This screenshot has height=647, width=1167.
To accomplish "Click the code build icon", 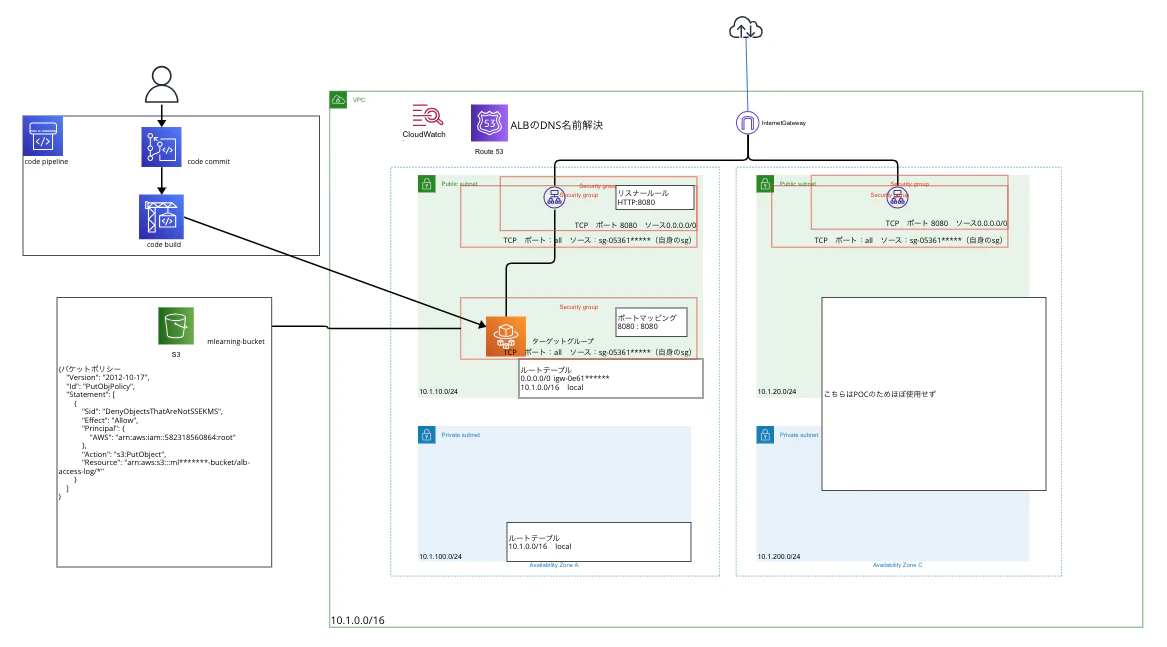I will (162, 217).
